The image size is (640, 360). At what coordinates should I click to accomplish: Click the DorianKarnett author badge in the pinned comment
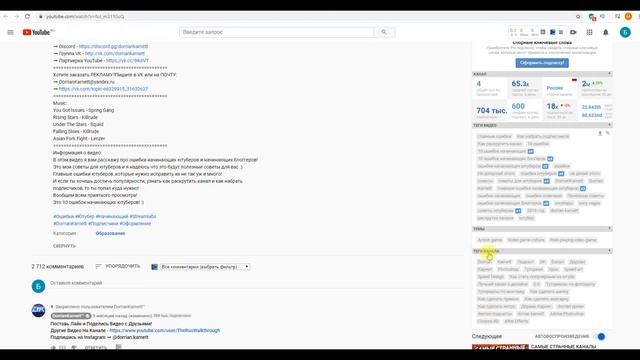[x=71, y=316]
